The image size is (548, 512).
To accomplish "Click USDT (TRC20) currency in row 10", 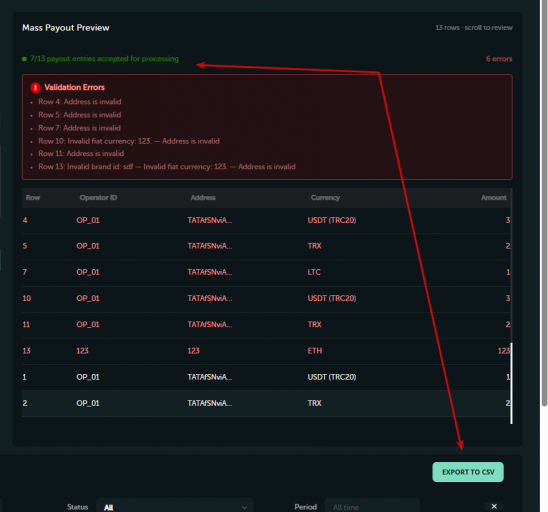I will pos(332,298).
